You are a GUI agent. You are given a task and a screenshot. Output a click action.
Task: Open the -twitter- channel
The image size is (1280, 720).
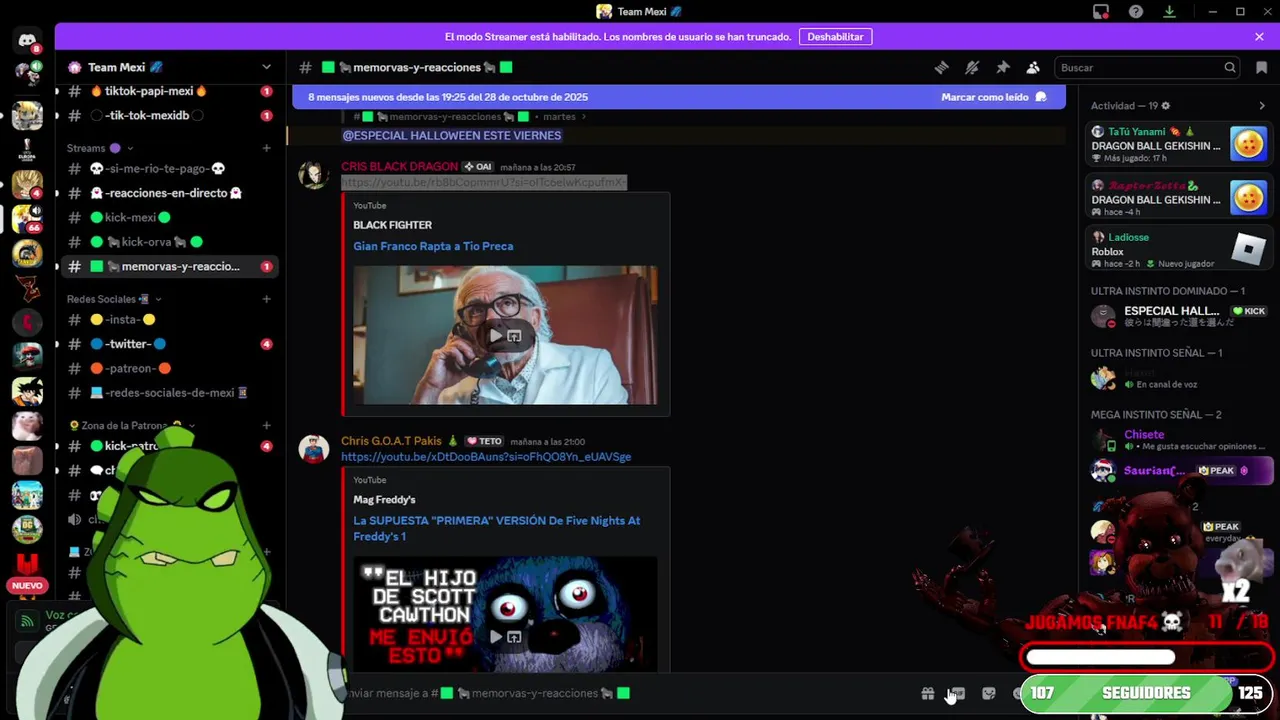(x=170, y=344)
